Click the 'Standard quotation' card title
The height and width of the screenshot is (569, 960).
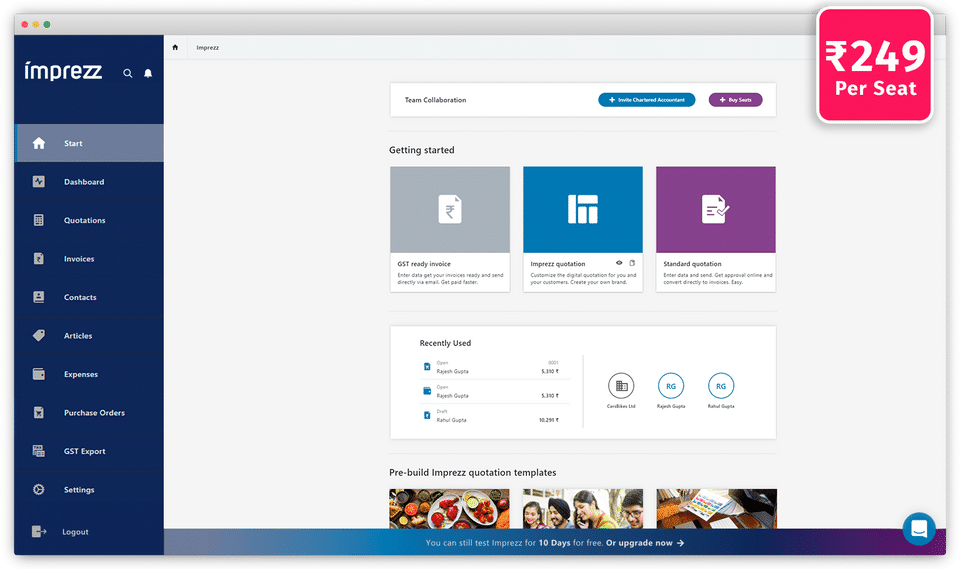coord(692,264)
